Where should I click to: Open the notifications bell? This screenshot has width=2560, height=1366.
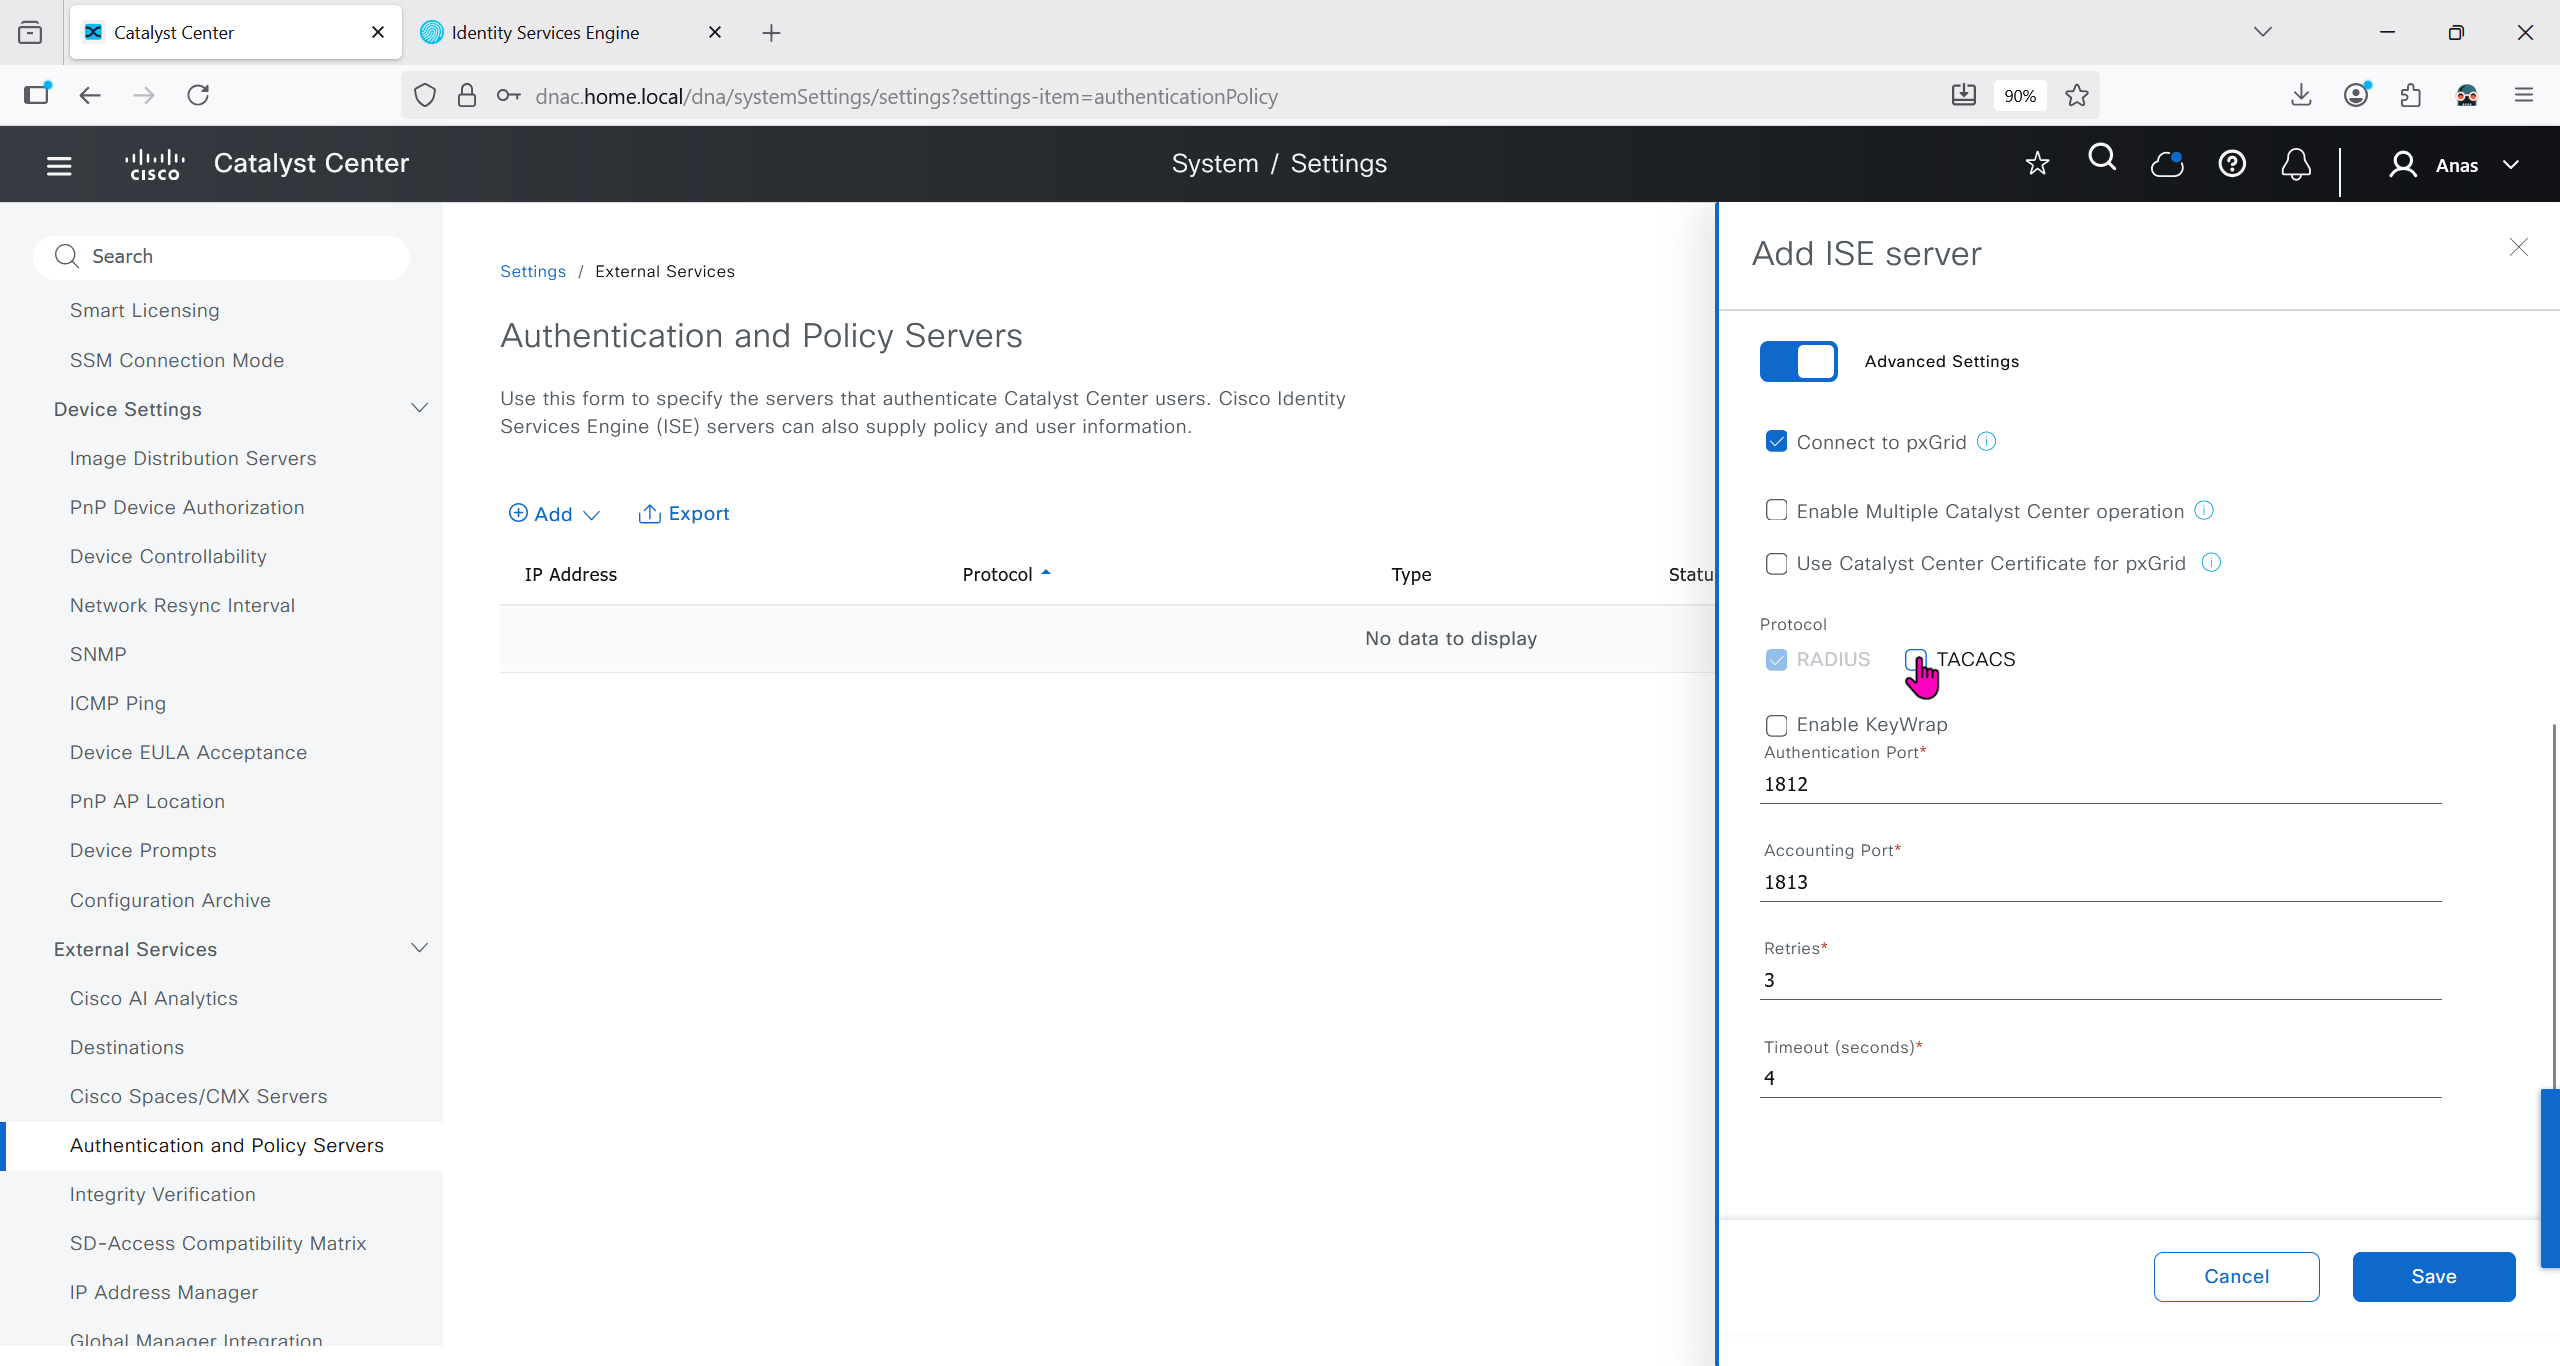coord(2295,164)
